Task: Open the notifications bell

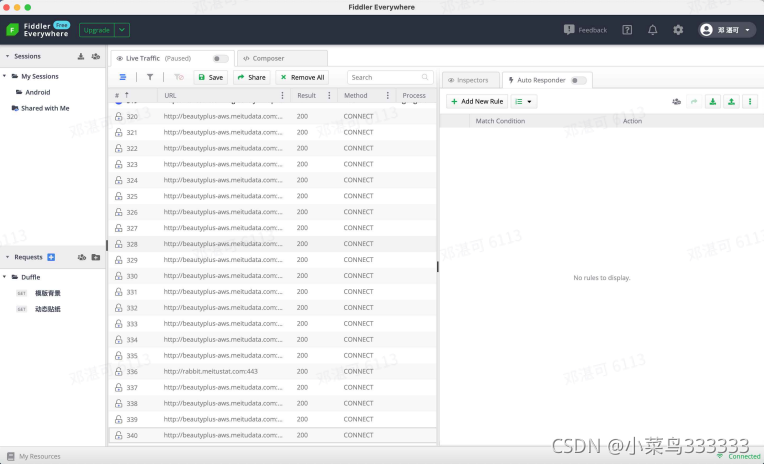Action: (x=652, y=30)
